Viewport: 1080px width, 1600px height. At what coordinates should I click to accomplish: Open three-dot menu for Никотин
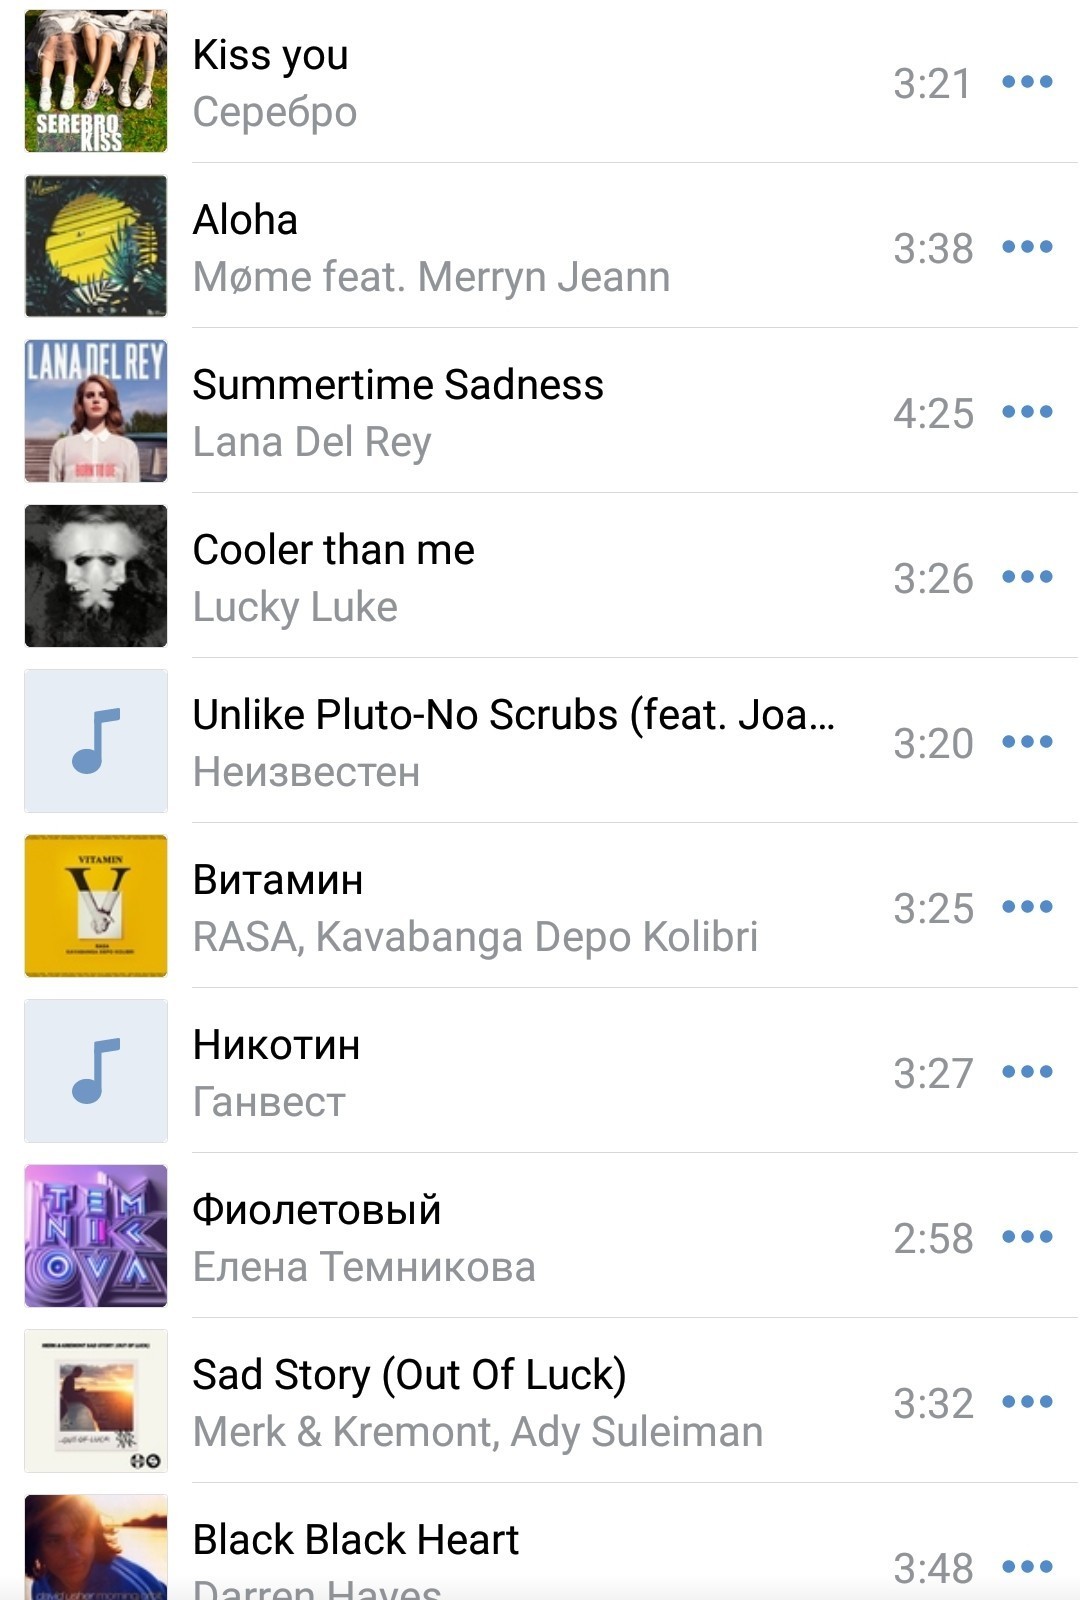click(x=1027, y=1072)
